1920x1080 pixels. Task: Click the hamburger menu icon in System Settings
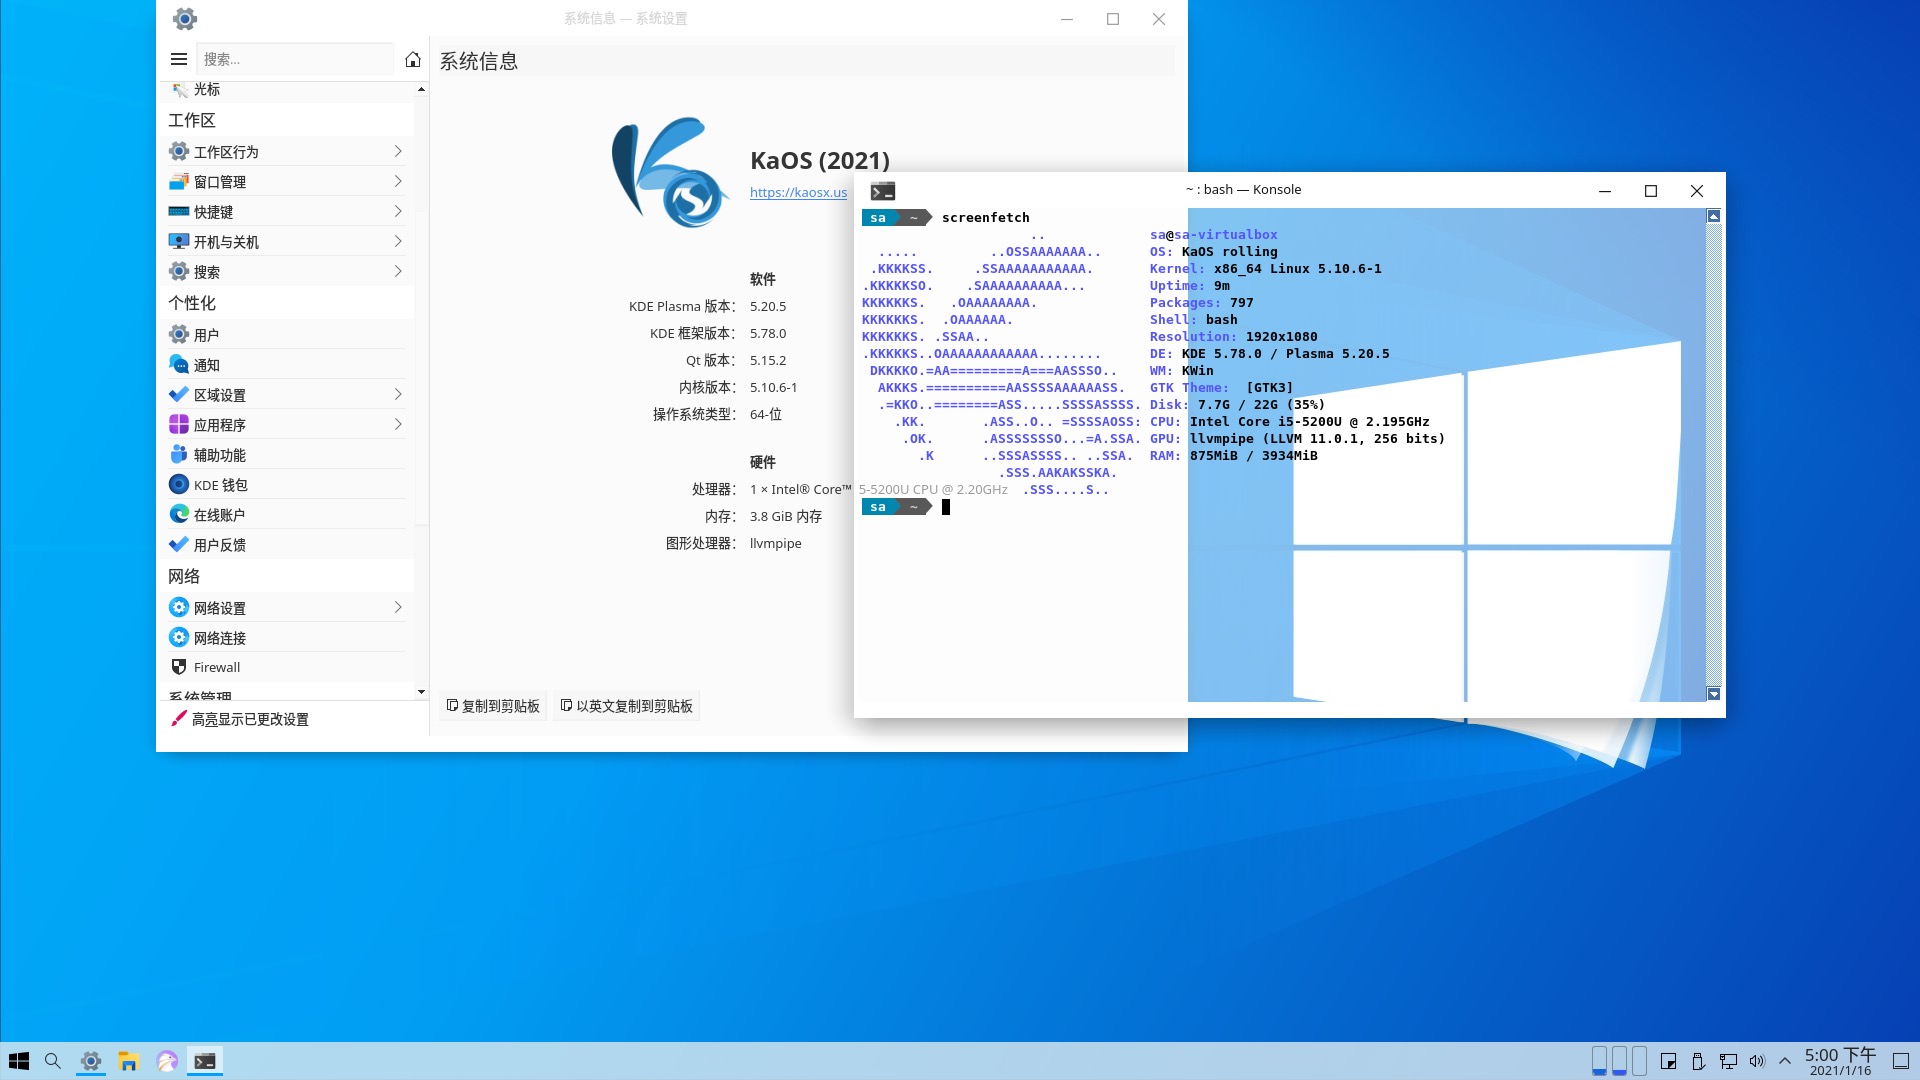[x=179, y=59]
